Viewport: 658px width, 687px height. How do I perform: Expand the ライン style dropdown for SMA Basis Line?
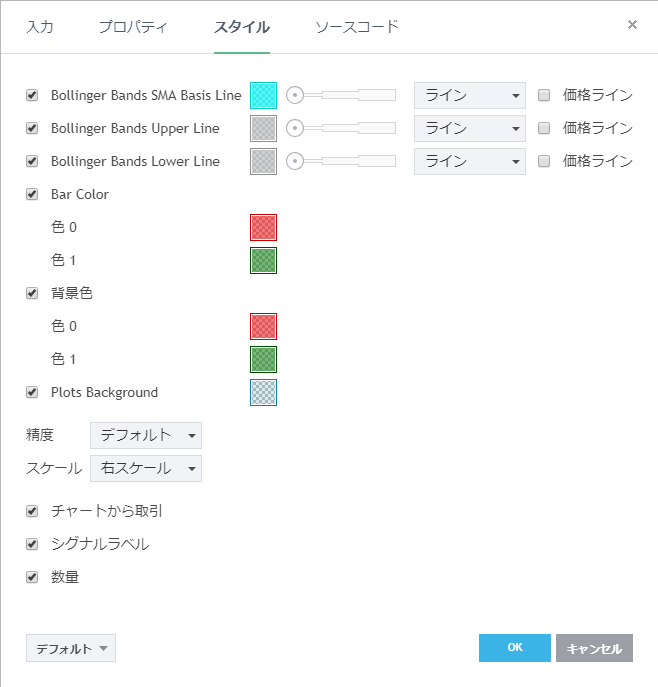coord(469,95)
